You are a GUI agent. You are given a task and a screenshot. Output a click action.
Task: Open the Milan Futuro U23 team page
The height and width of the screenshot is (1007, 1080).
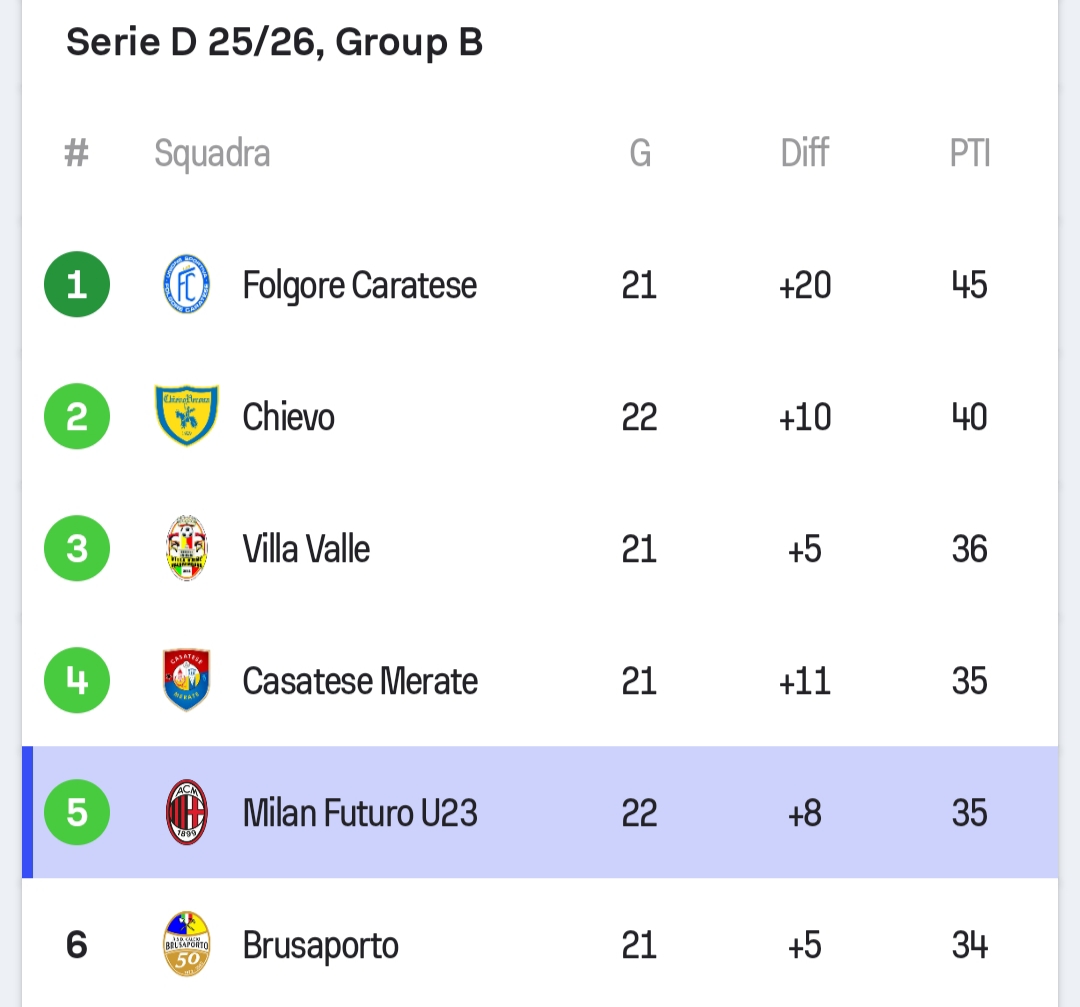coord(360,813)
